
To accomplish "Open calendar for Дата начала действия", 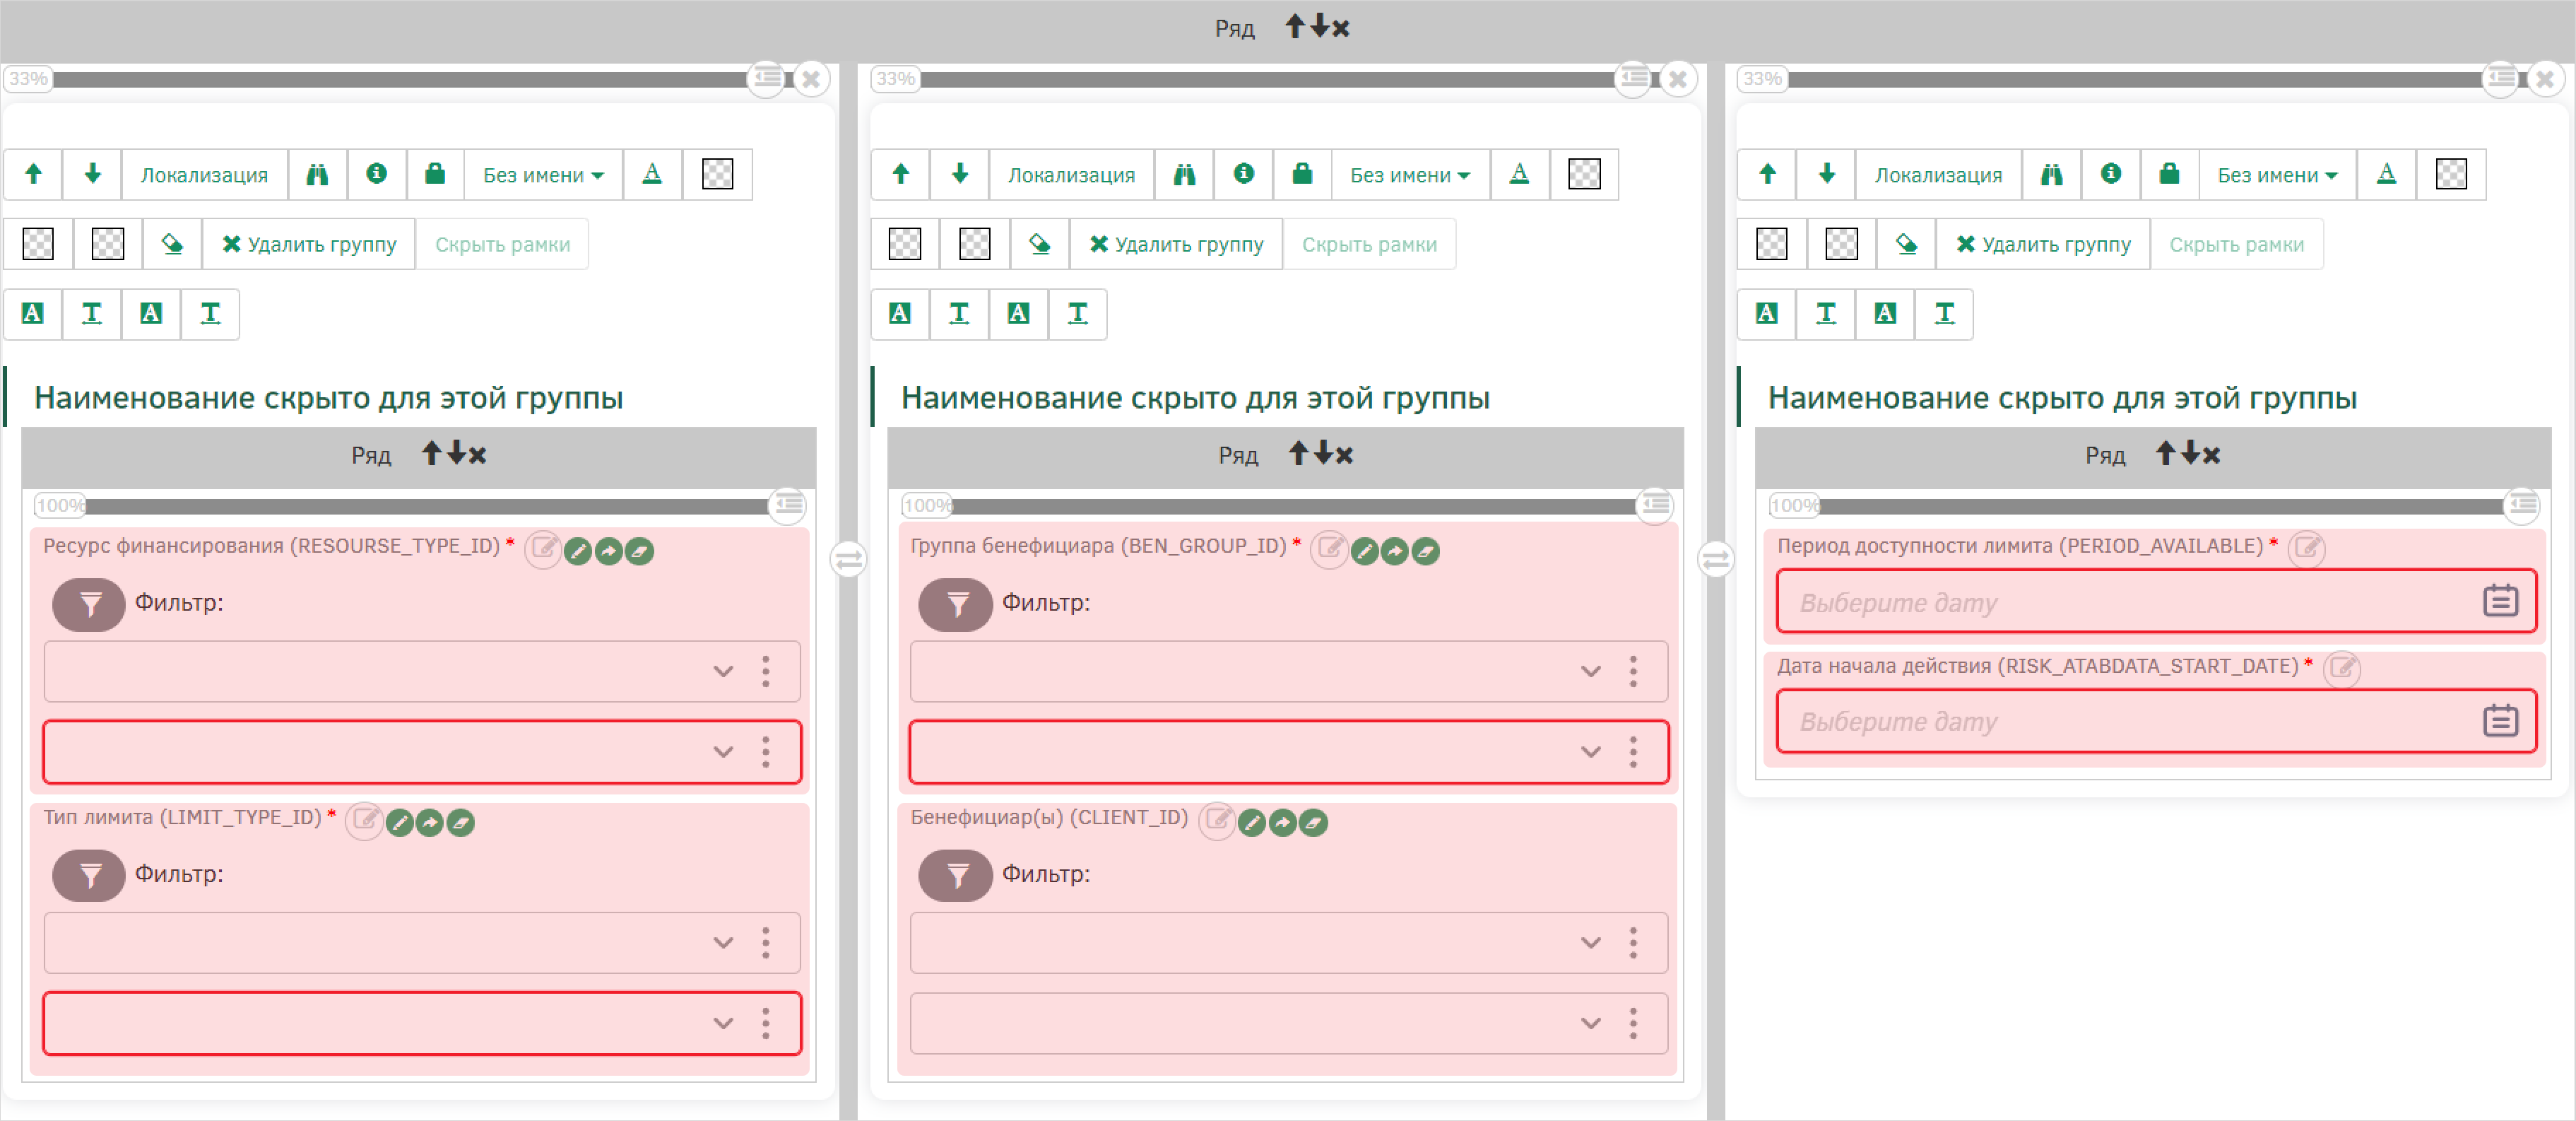I will [x=2500, y=720].
